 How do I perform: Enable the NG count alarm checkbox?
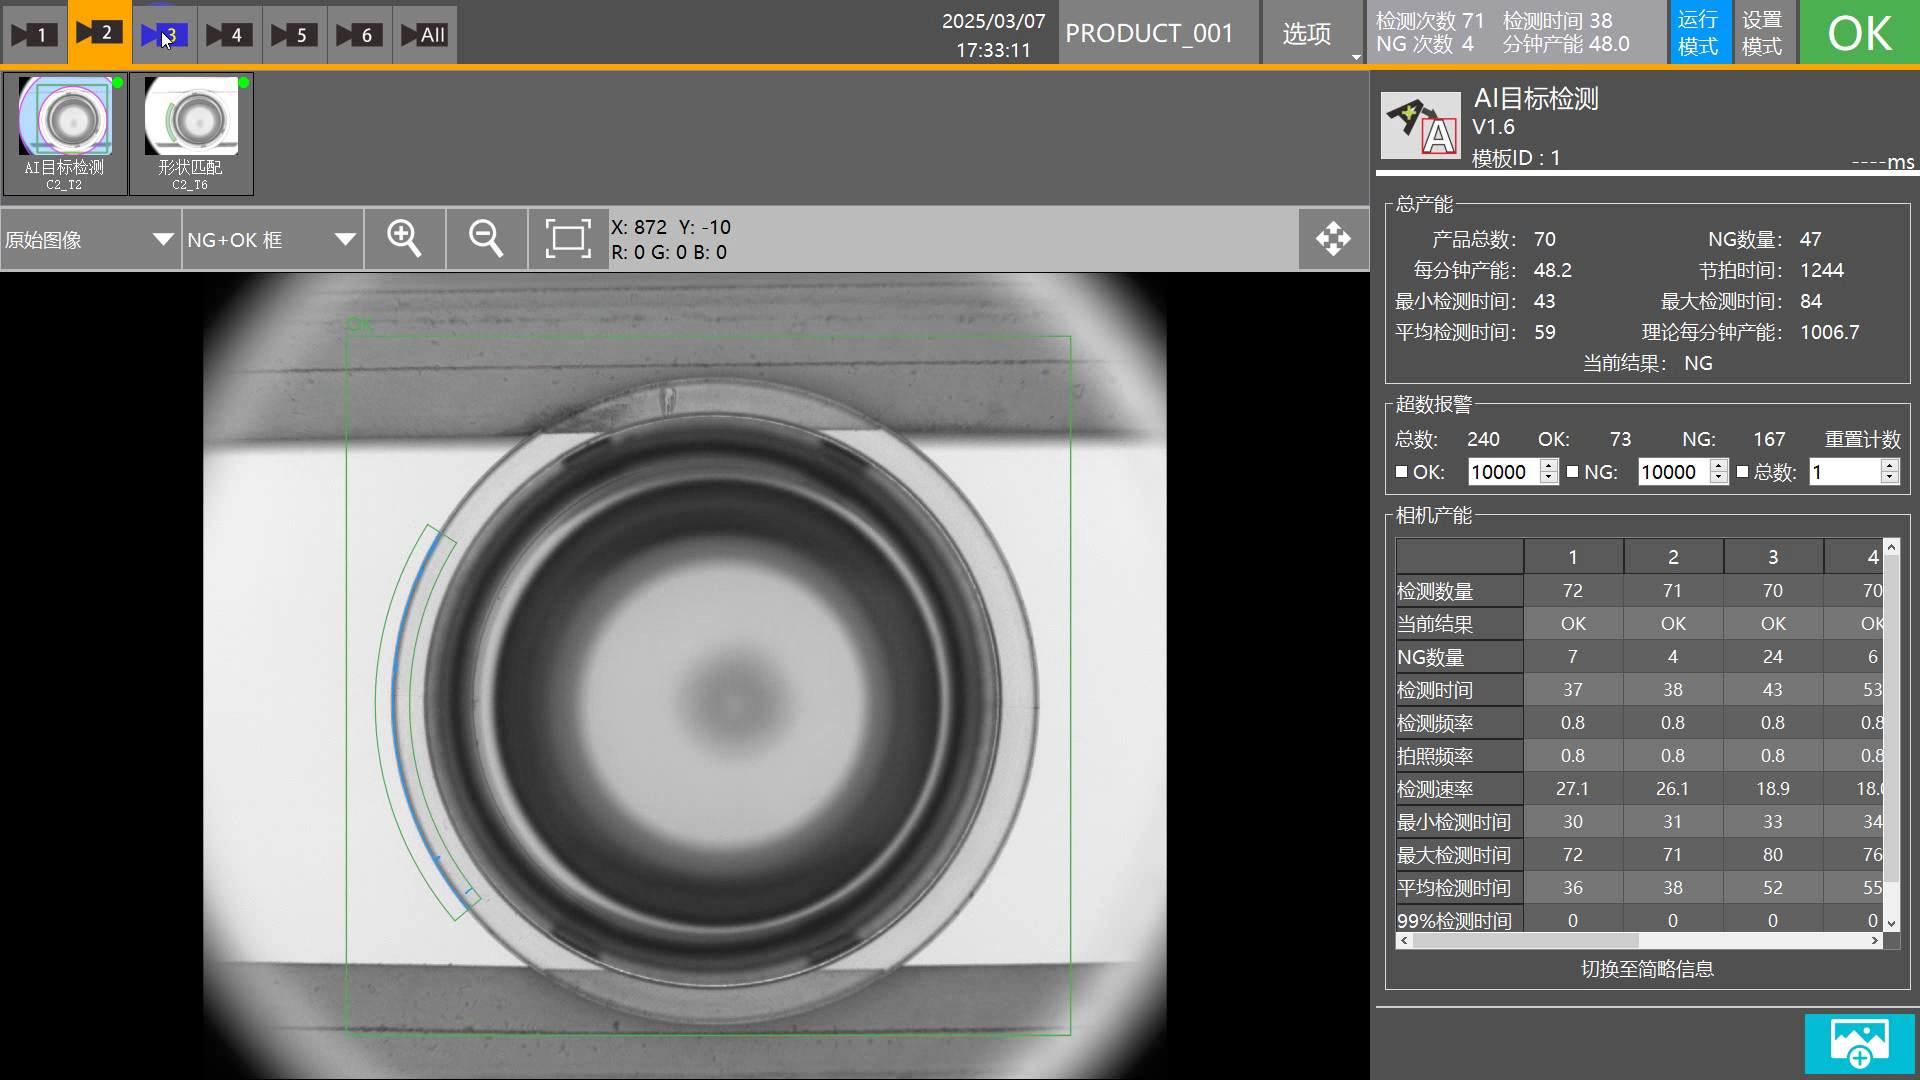coord(1572,472)
